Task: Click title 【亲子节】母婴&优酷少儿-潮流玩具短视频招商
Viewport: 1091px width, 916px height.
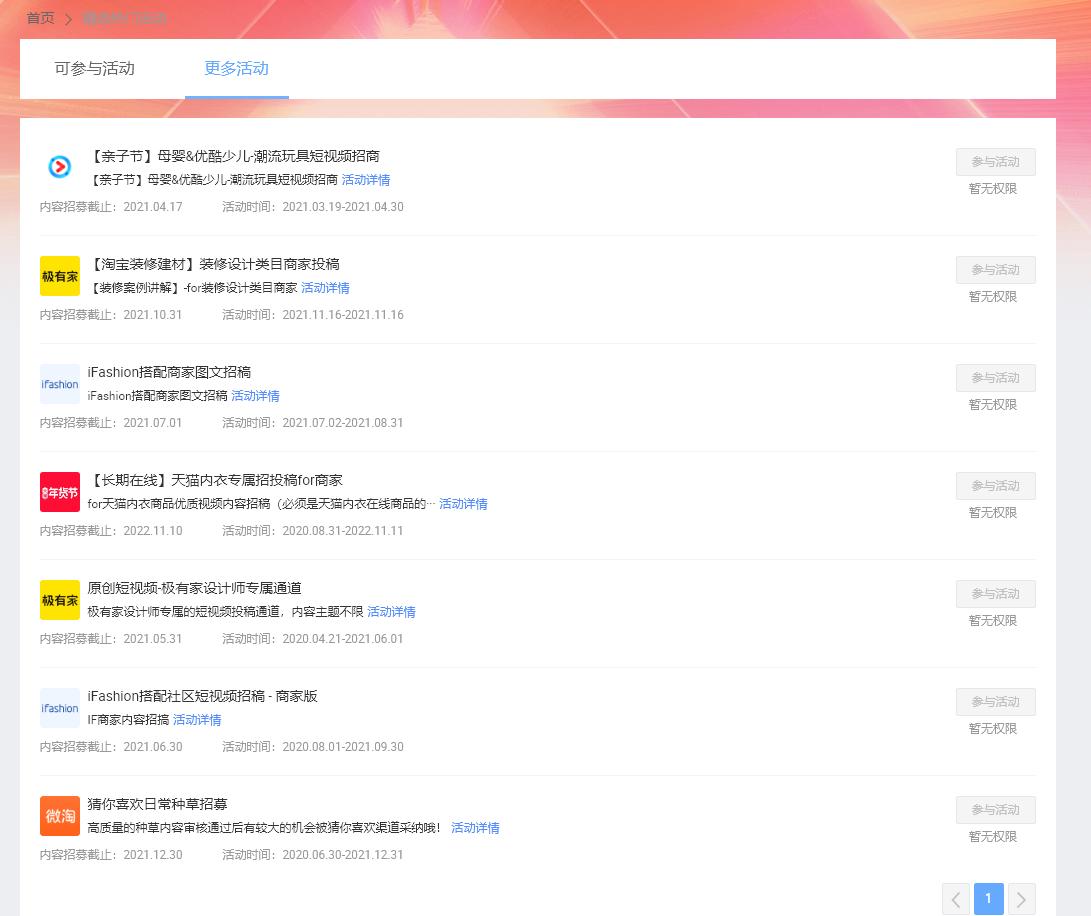Action: tap(234, 156)
